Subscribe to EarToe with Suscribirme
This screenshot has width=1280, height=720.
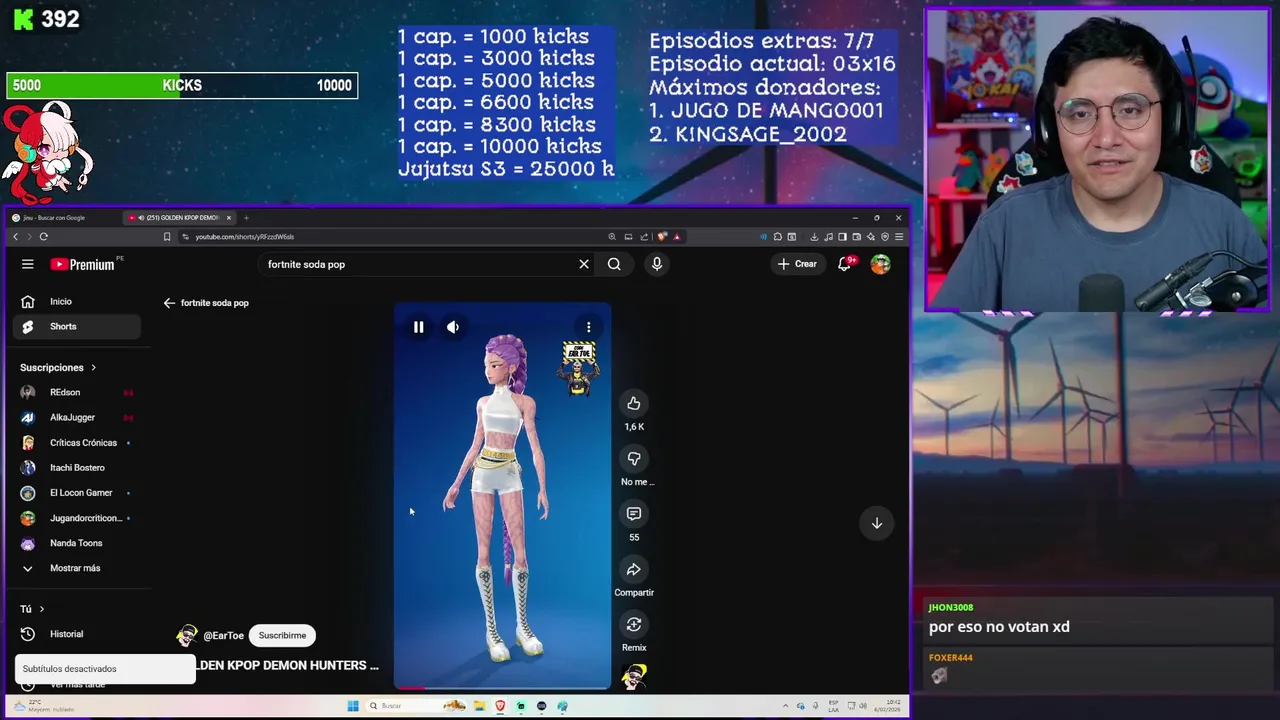point(283,635)
